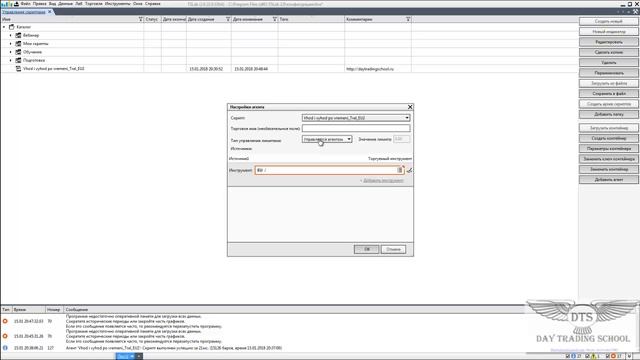Click the Создать новый button

pyautogui.click(x=609, y=21)
